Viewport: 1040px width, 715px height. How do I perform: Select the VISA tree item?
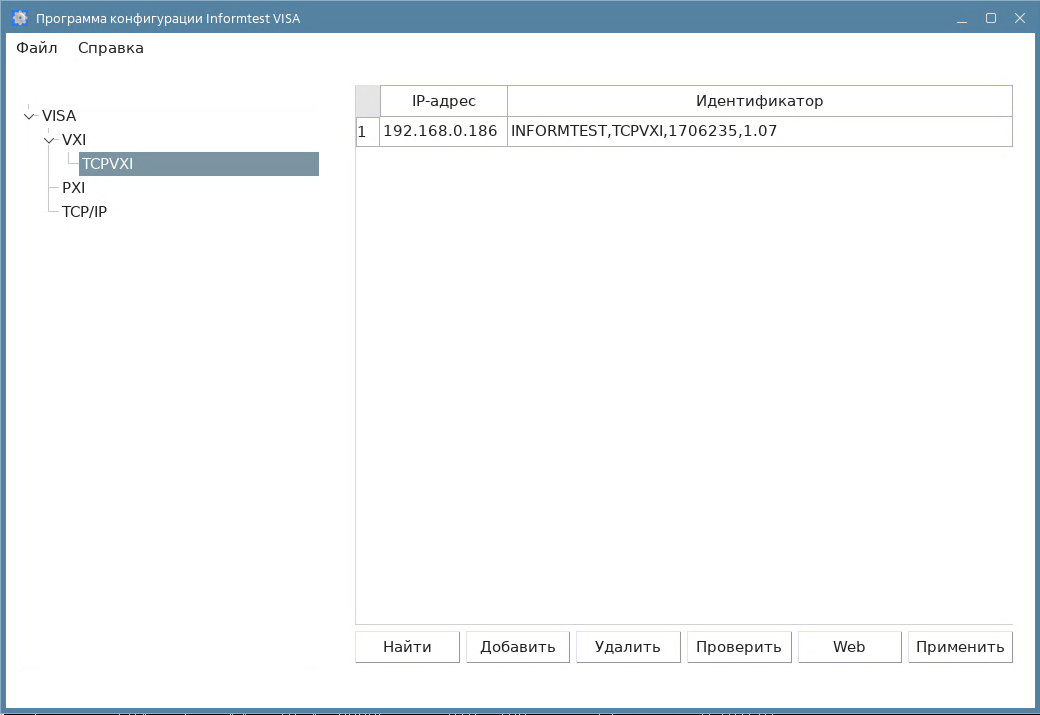(x=59, y=116)
